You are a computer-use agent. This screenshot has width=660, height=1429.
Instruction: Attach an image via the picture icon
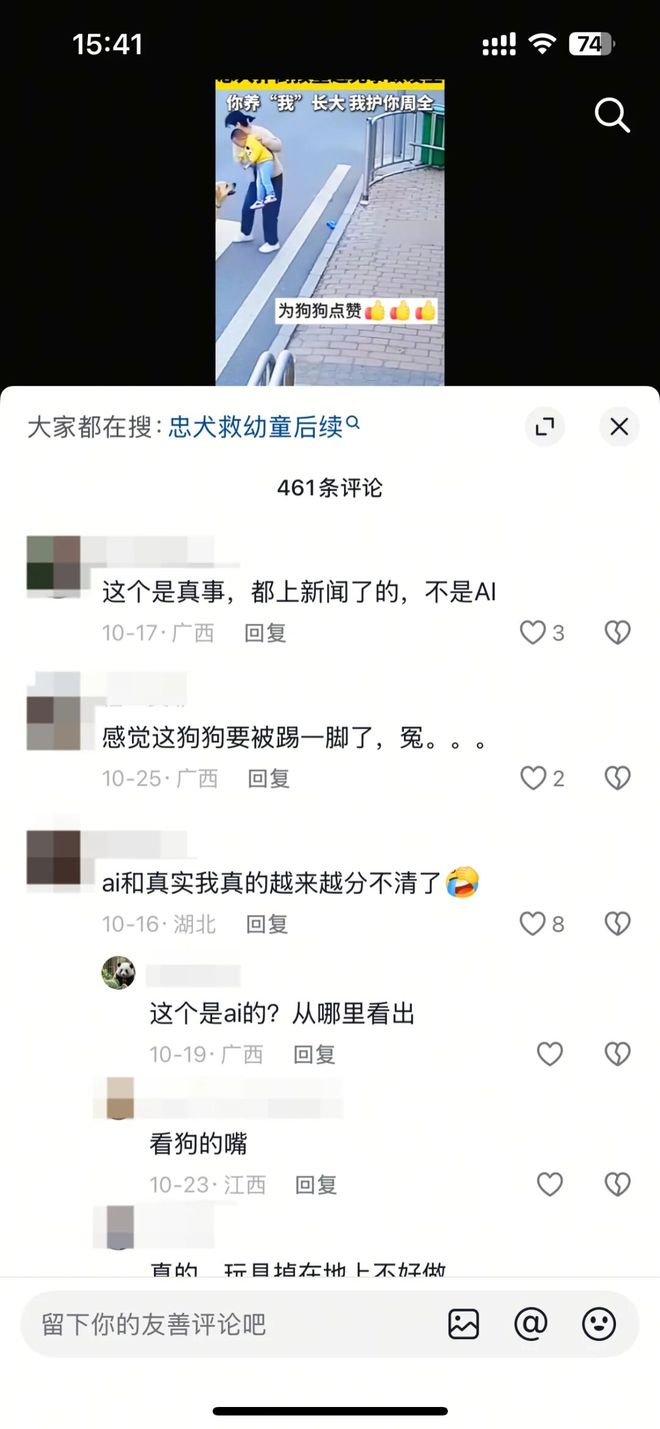coord(464,1325)
